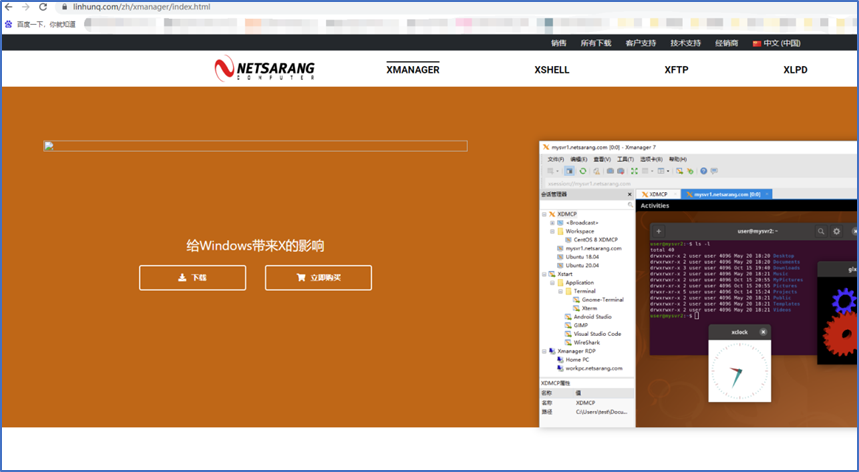The height and width of the screenshot is (472, 859).
Task: Select CentOS 8 XDMCP in the session tree
Action: pos(595,240)
